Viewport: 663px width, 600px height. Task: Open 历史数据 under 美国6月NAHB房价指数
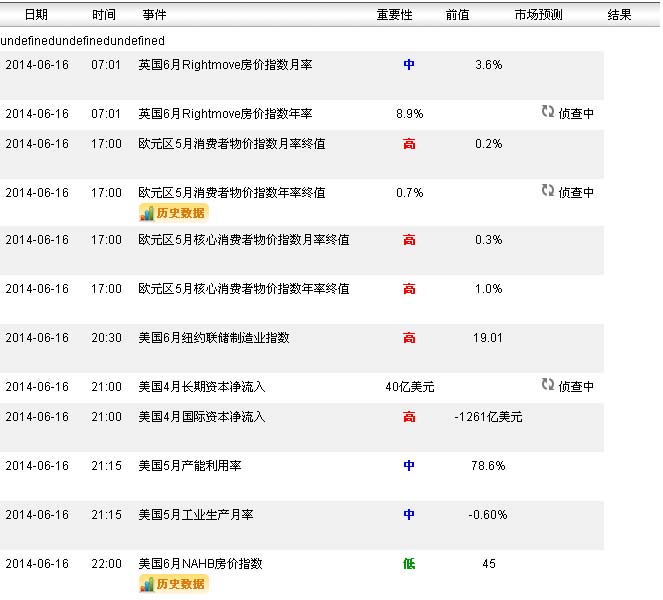pos(174,584)
